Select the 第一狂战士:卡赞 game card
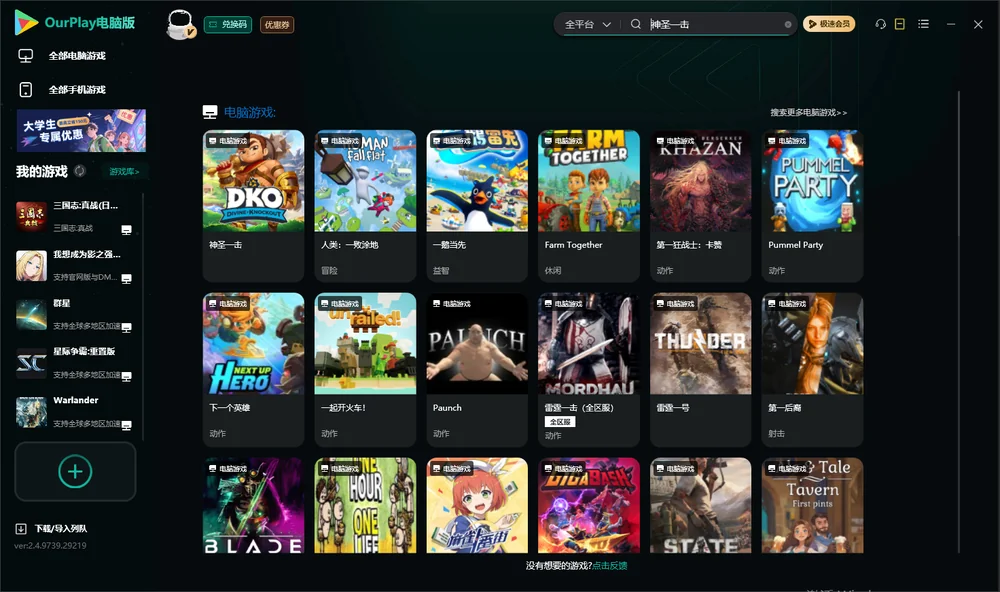The image size is (1000, 592). [700, 205]
